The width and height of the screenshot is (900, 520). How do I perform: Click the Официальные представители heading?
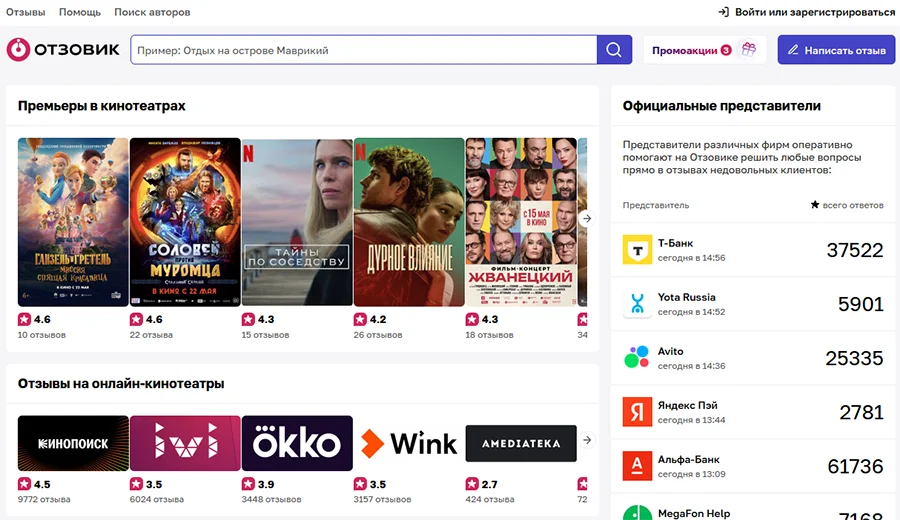721,106
